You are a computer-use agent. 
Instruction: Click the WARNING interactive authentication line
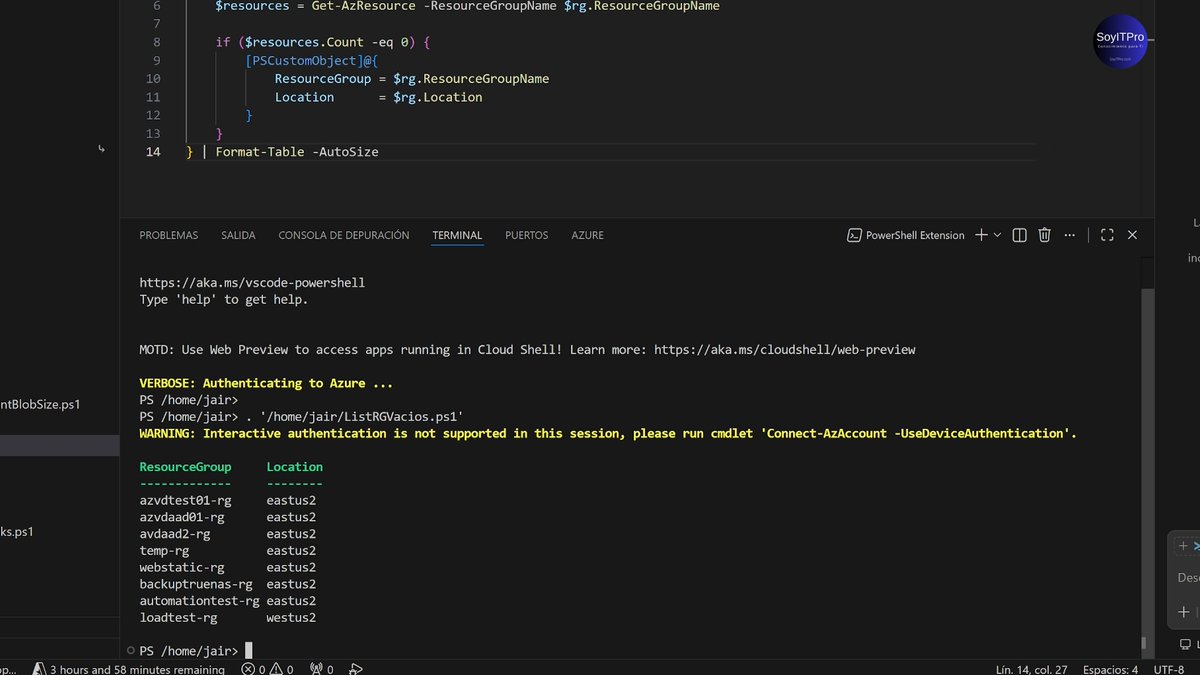coord(608,433)
